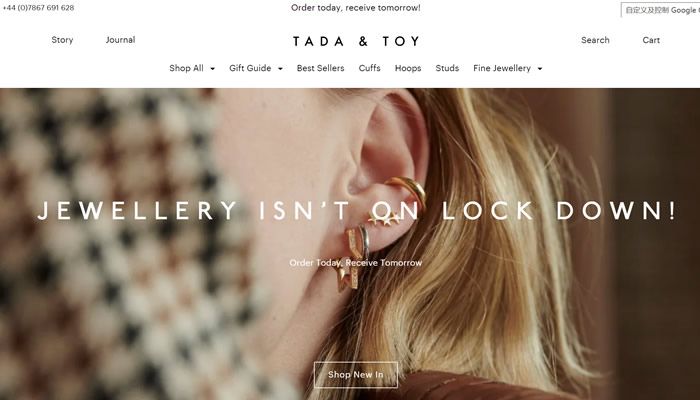Open the Story page link
The height and width of the screenshot is (400, 700).
click(62, 40)
